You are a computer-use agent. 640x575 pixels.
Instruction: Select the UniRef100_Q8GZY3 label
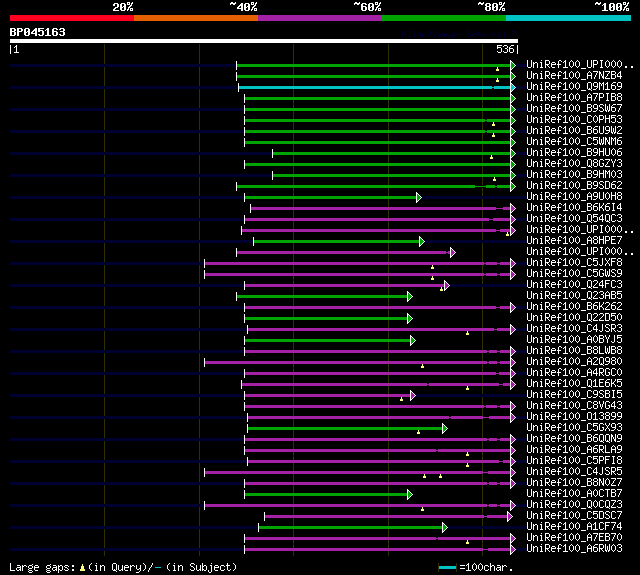click(x=574, y=164)
